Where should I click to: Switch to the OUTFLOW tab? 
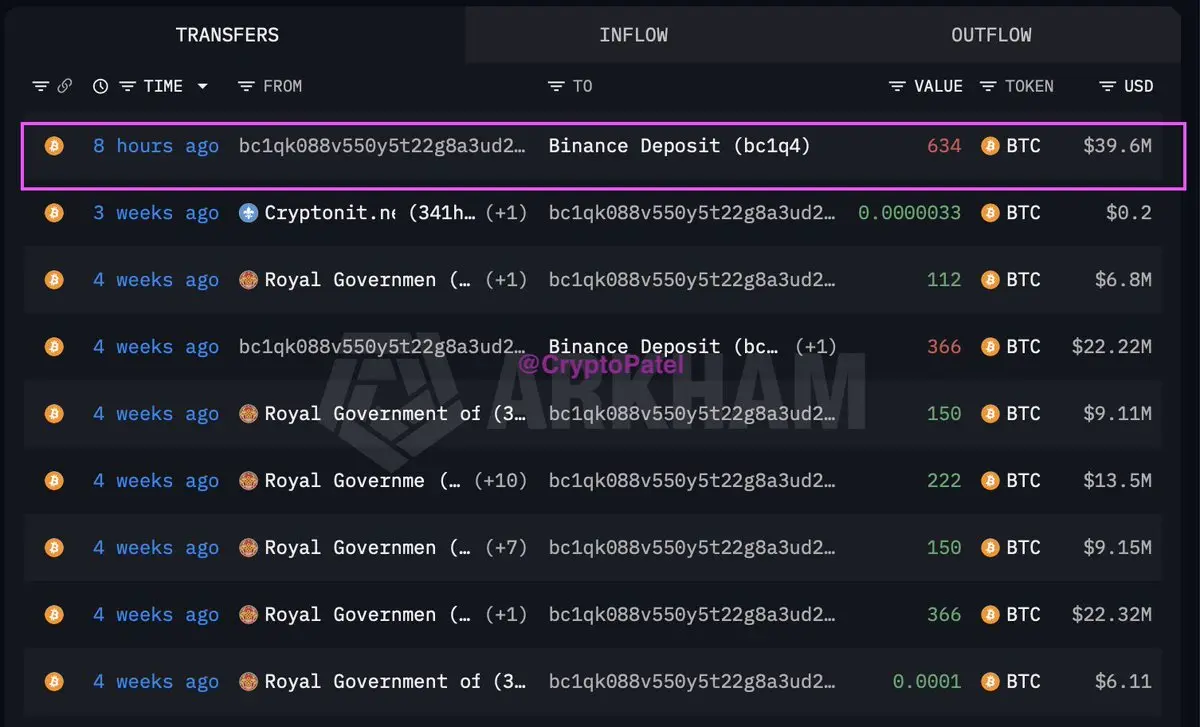point(991,35)
